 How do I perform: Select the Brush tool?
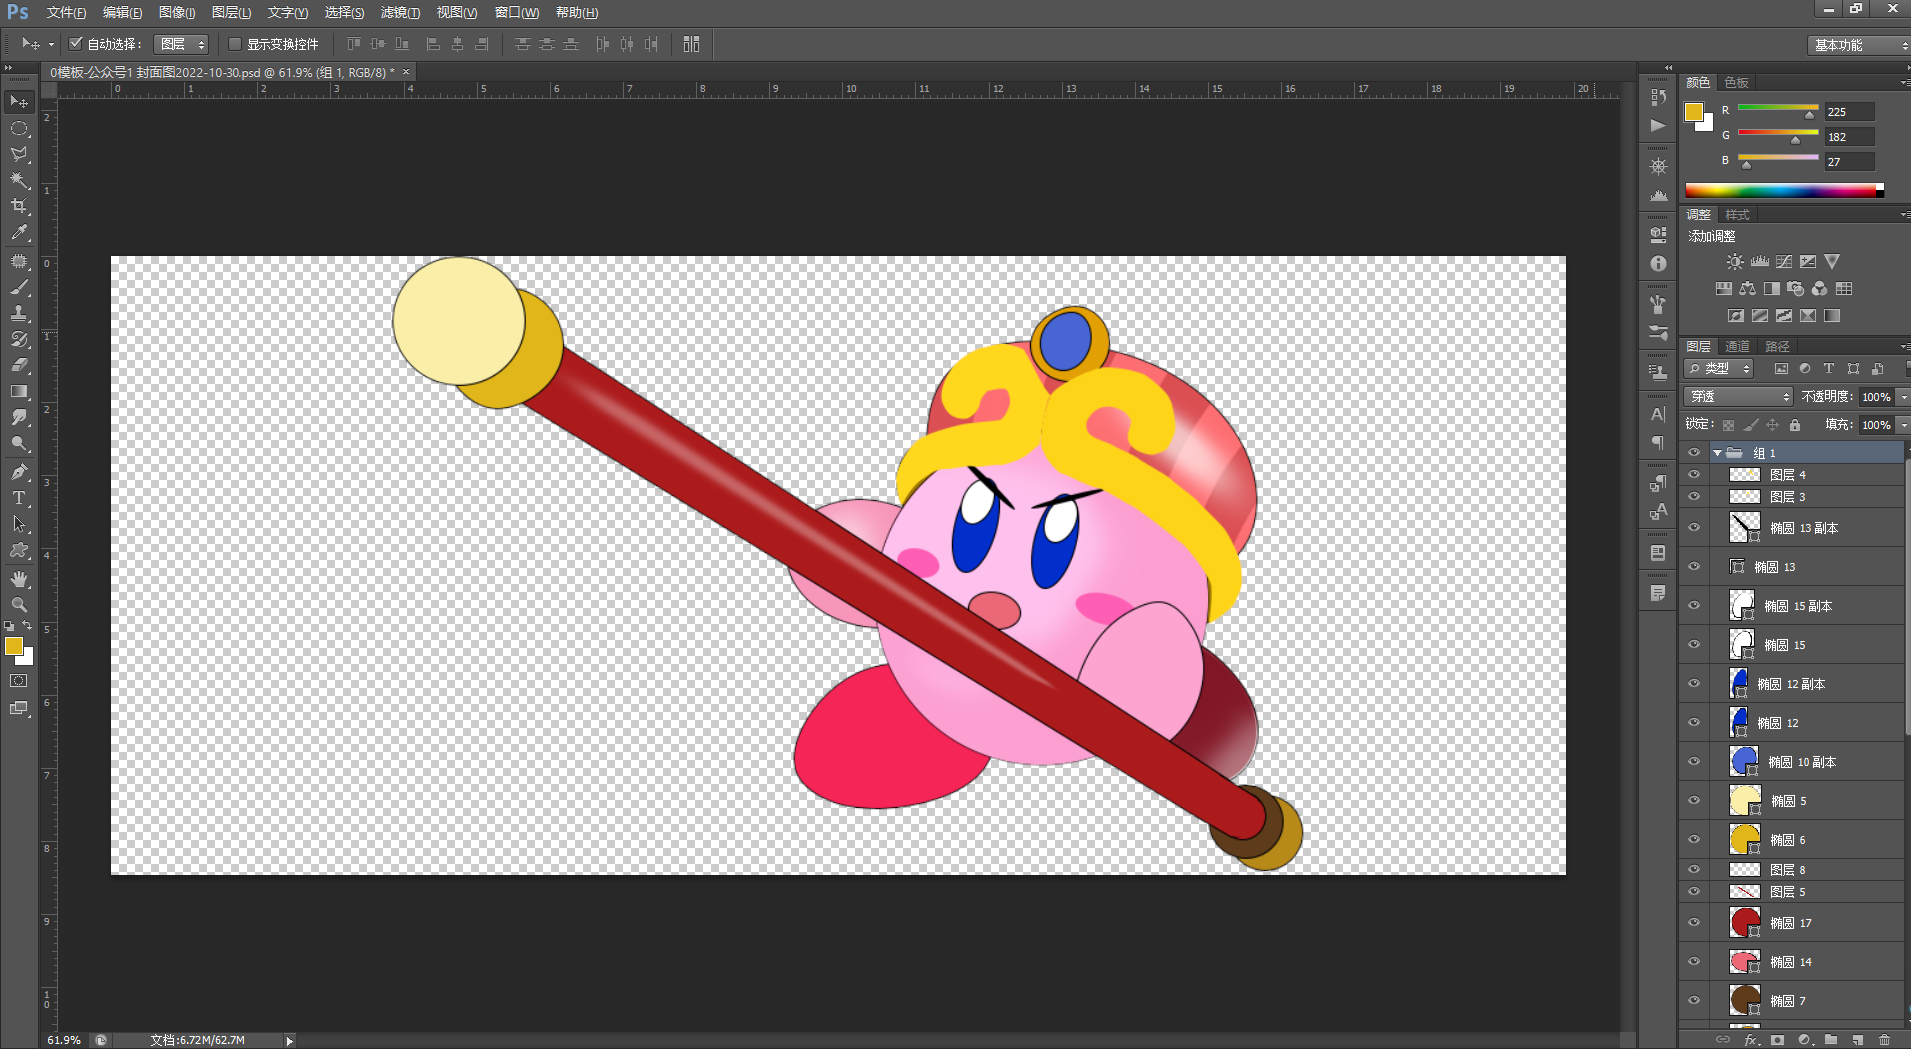[x=19, y=287]
